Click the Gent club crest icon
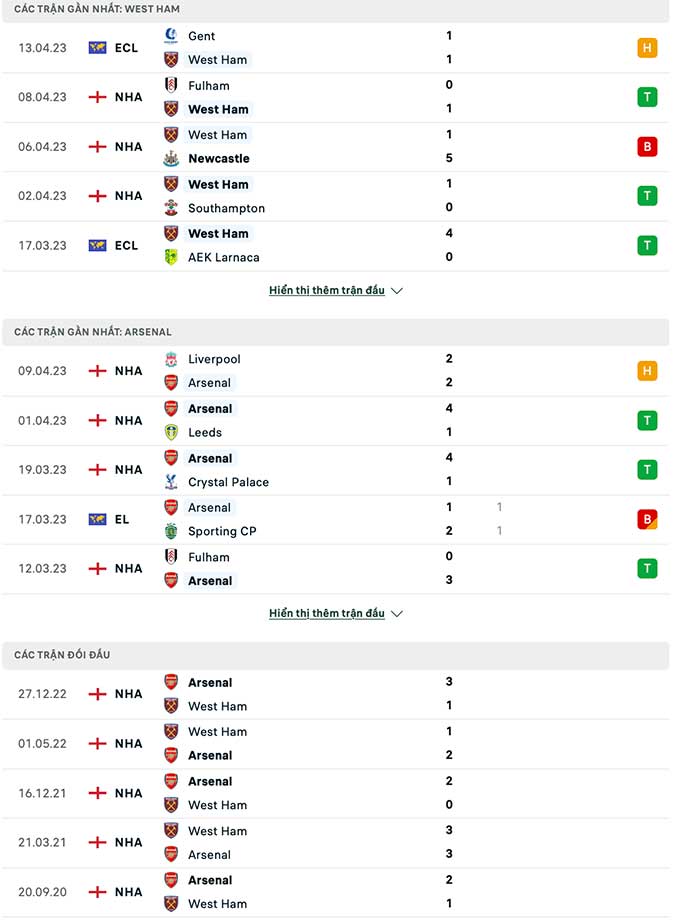This screenshot has width=680, height=924. [x=171, y=35]
